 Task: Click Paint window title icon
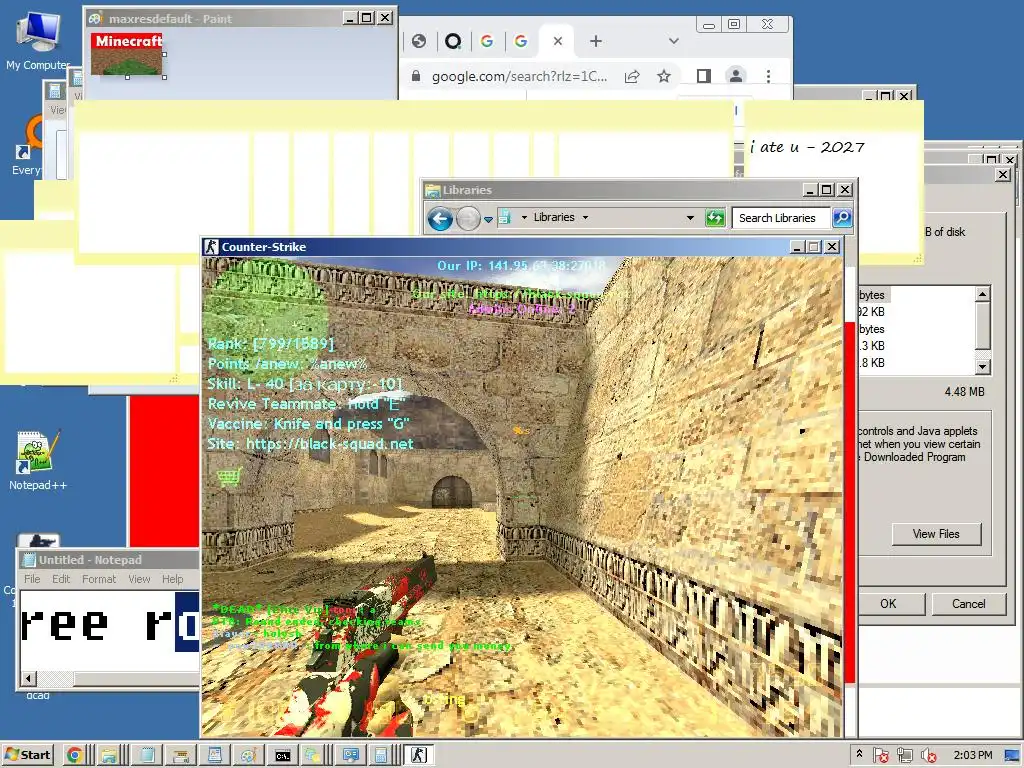(95, 18)
